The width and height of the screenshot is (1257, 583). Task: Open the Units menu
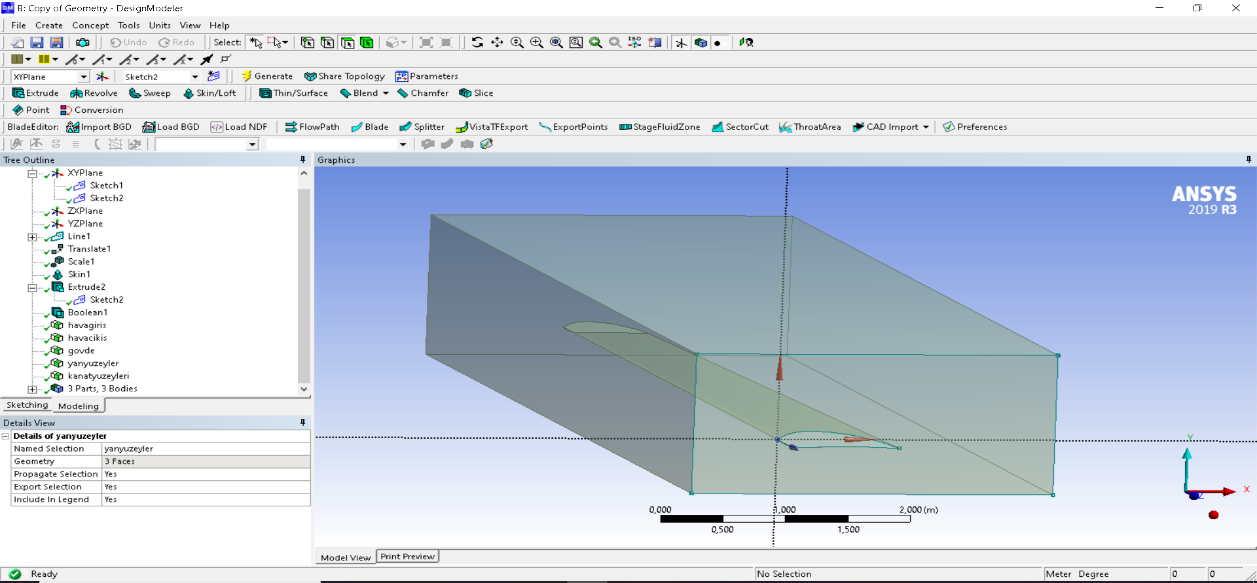point(160,25)
